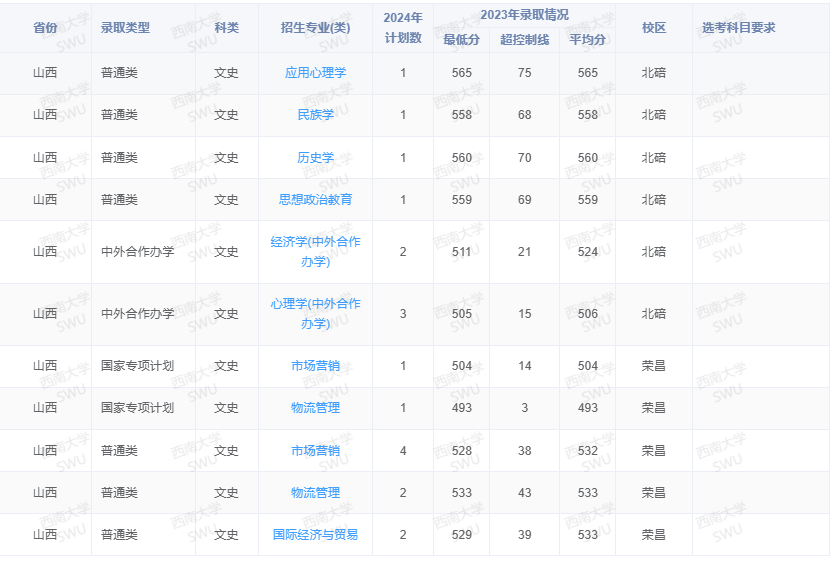
Task: Open the 民族学 major link
Action: coord(315,115)
